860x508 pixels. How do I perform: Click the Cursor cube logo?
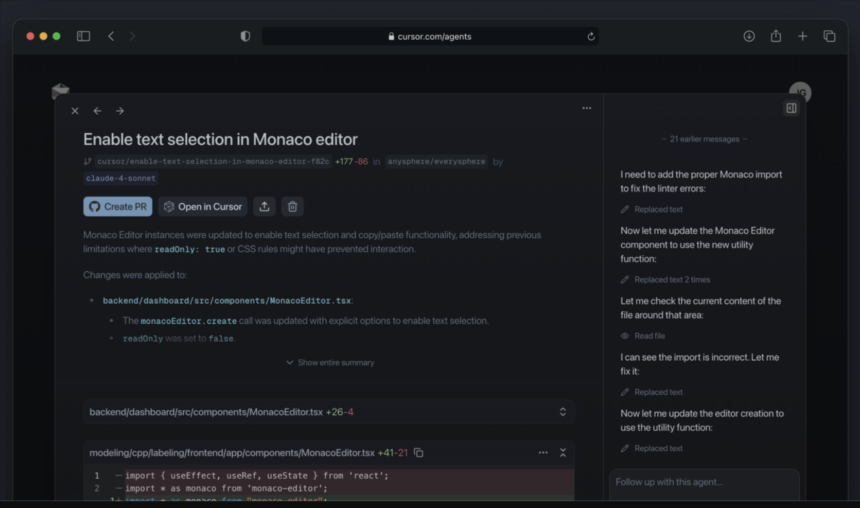pos(60,90)
